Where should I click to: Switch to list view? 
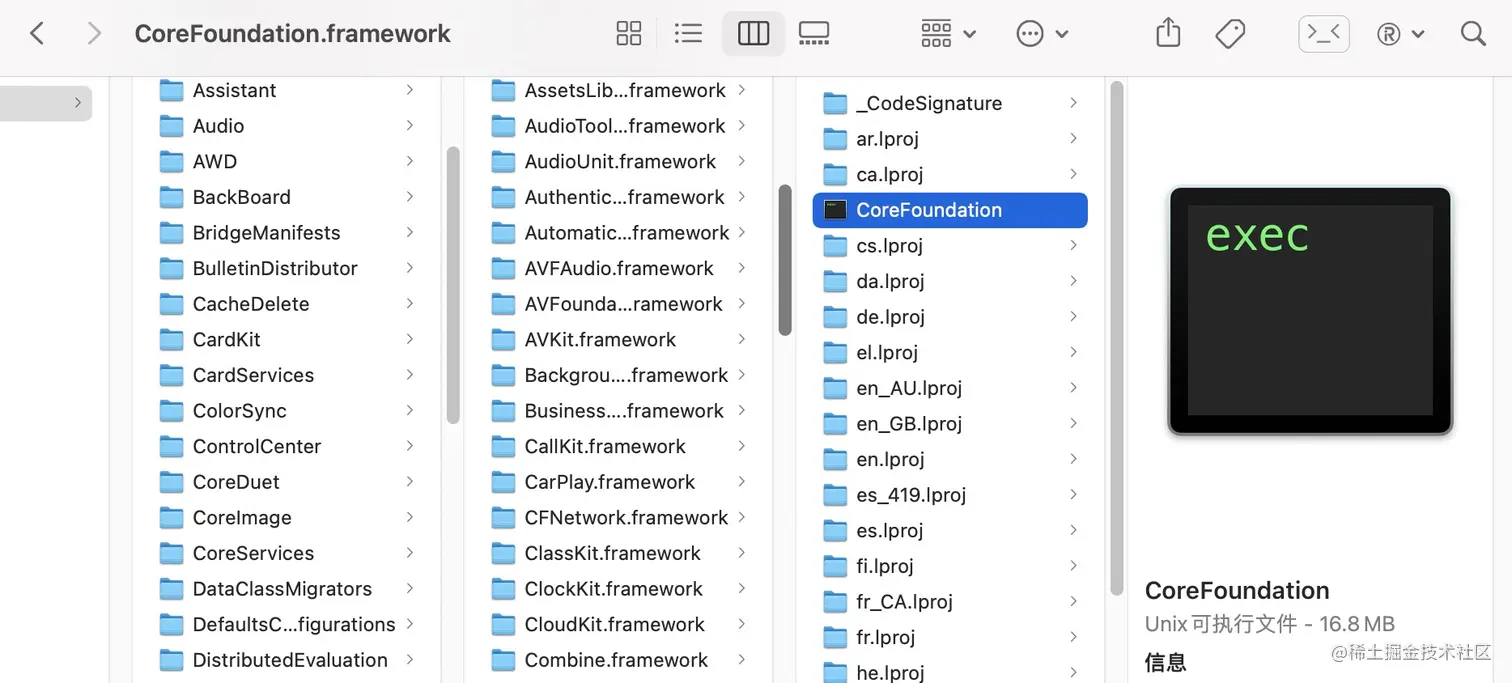click(x=688, y=34)
